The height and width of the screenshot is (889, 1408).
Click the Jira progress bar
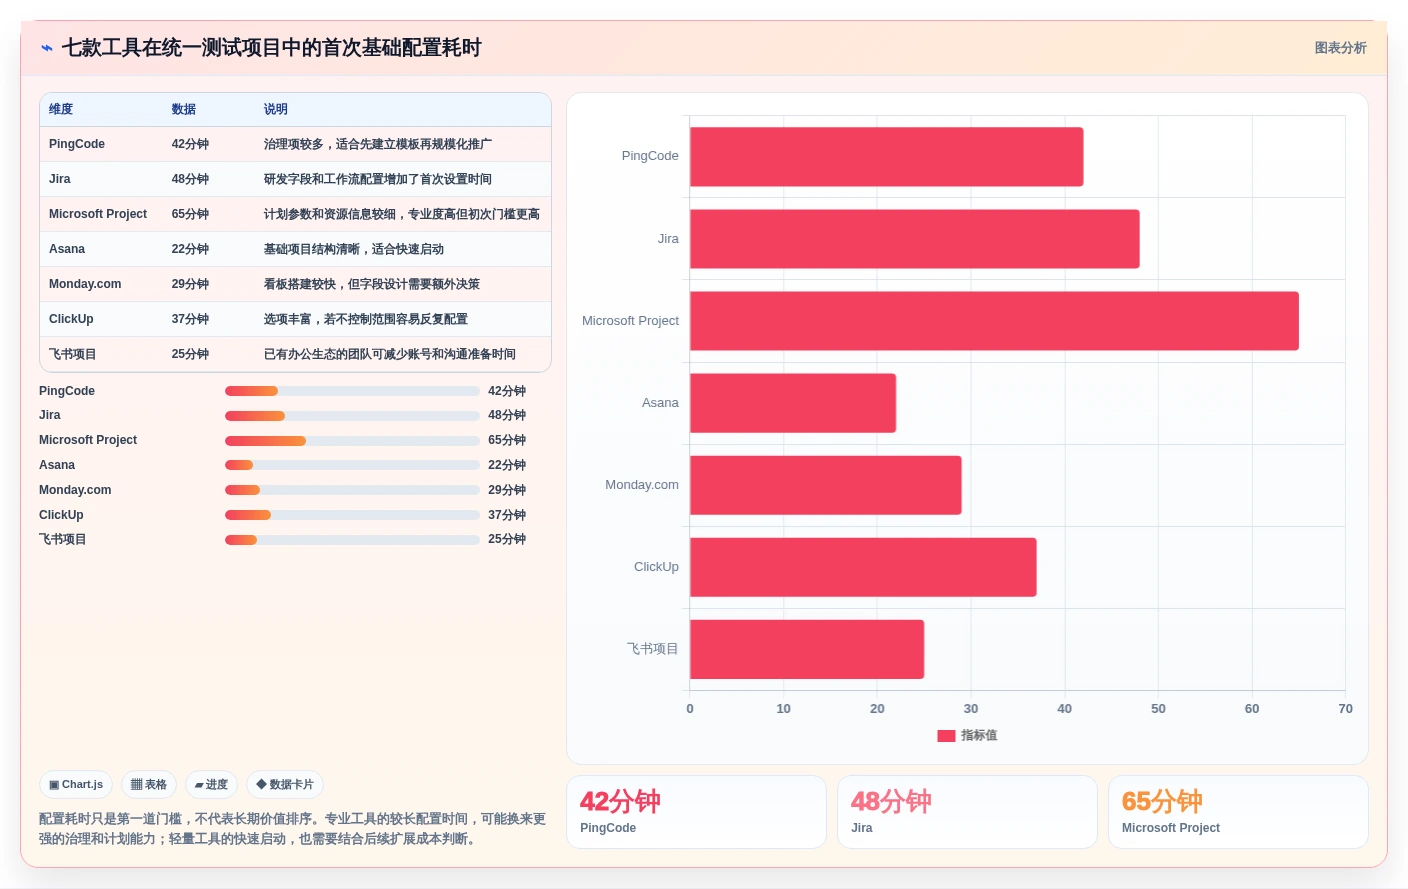[x=352, y=416]
